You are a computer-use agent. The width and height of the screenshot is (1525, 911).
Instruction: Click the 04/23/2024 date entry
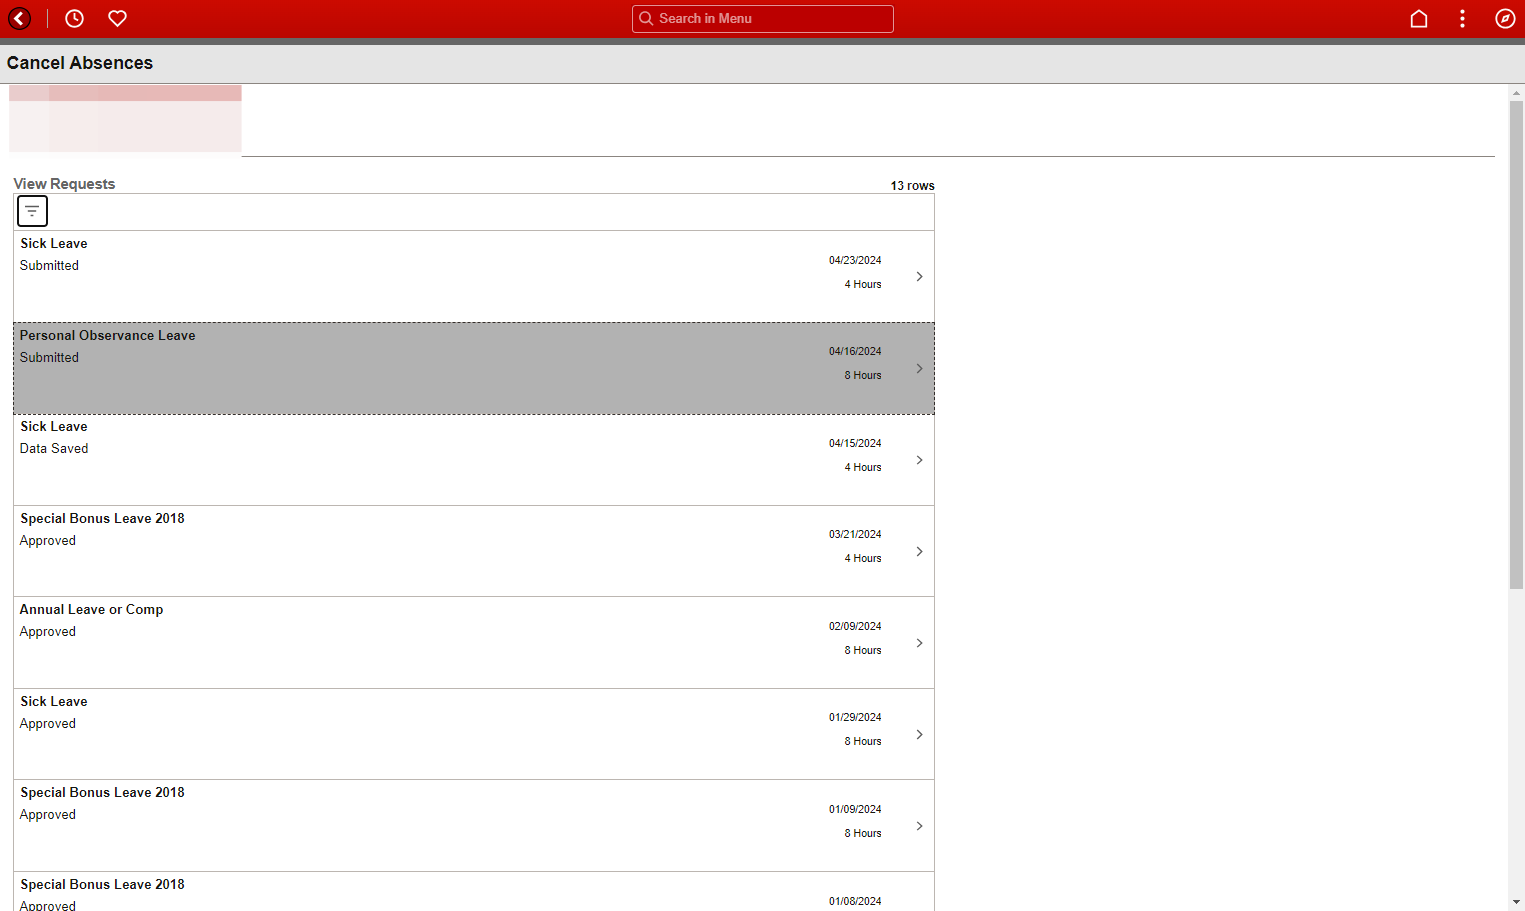[x=855, y=260]
